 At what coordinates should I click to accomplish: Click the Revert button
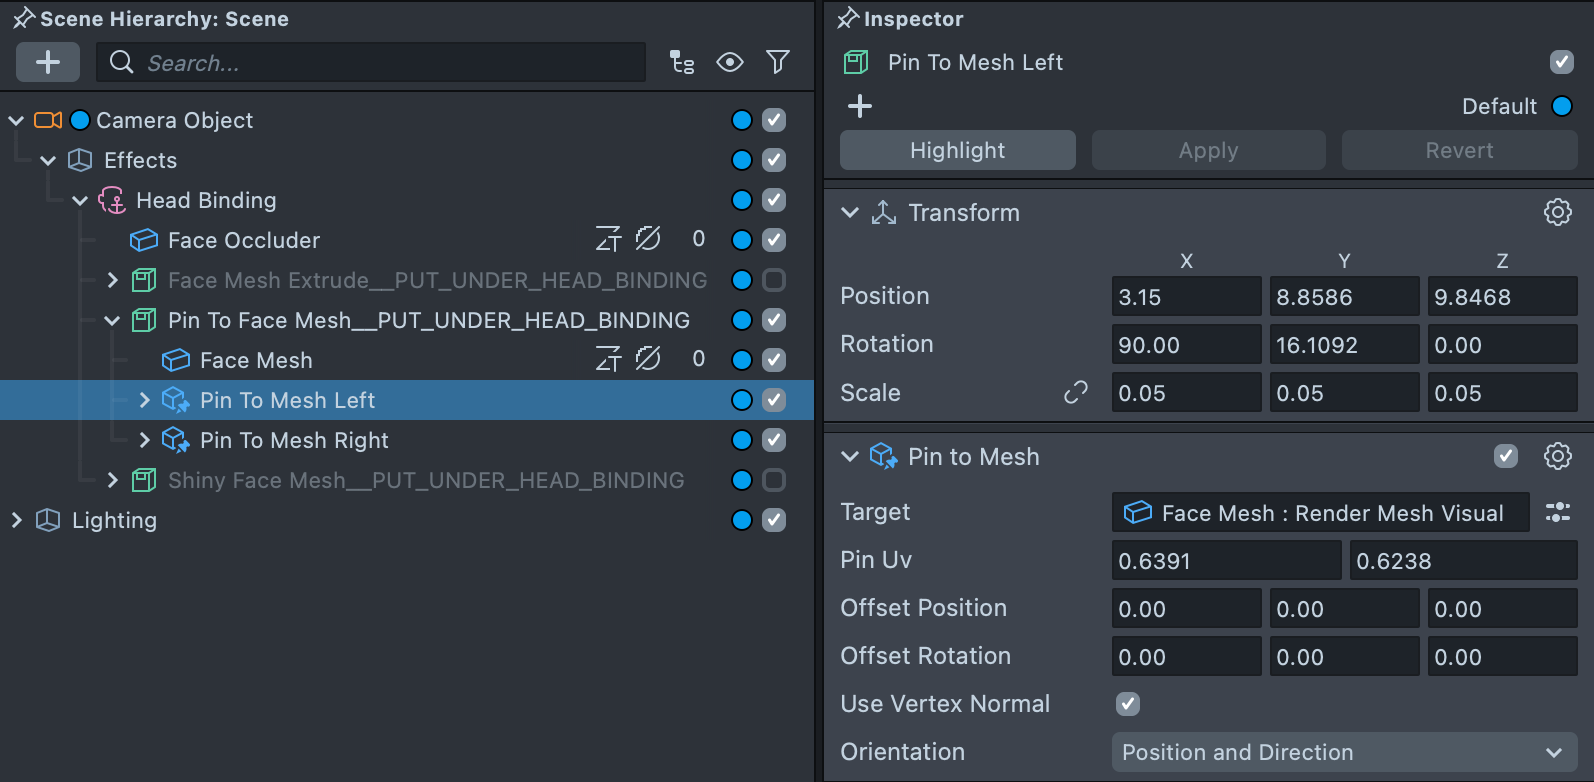coord(1459,150)
